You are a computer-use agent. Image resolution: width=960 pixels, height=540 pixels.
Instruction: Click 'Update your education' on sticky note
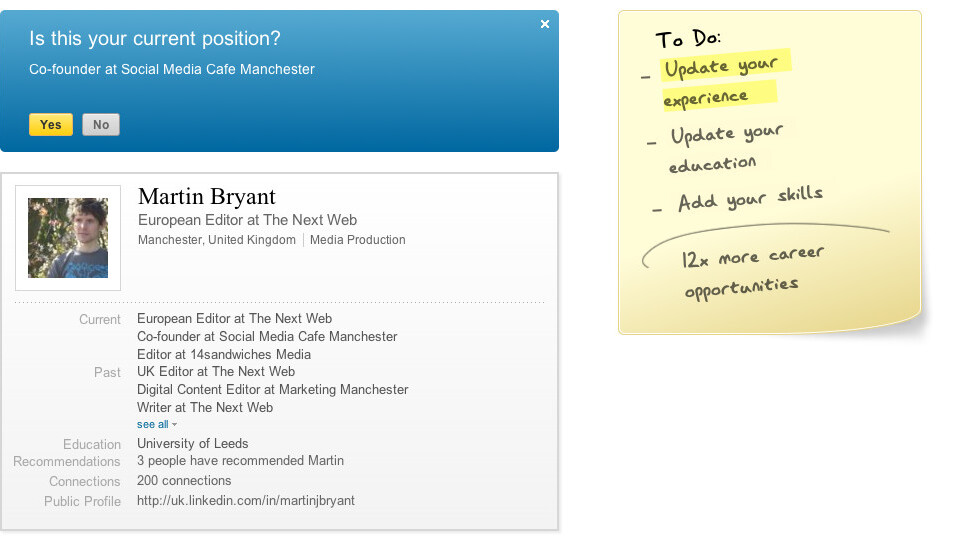coord(725,148)
